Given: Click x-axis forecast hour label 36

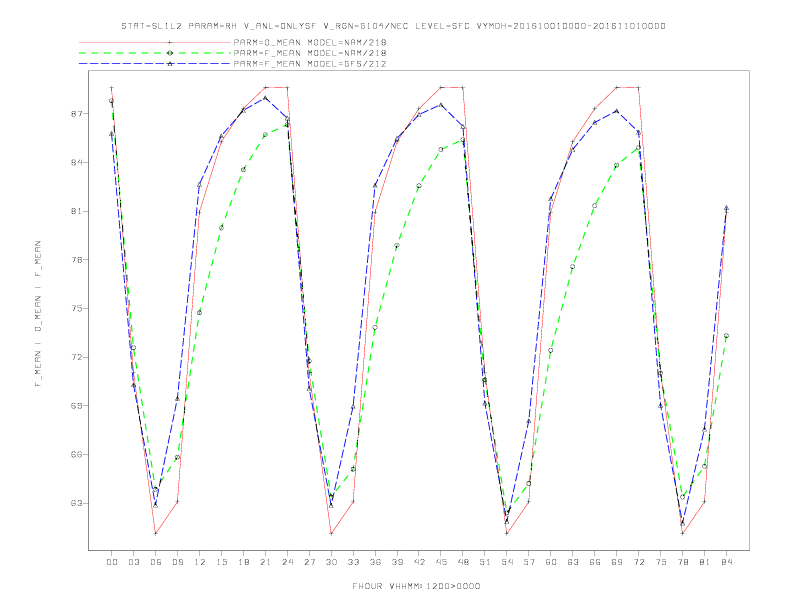Looking at the screenshot, I should point(375,562).
